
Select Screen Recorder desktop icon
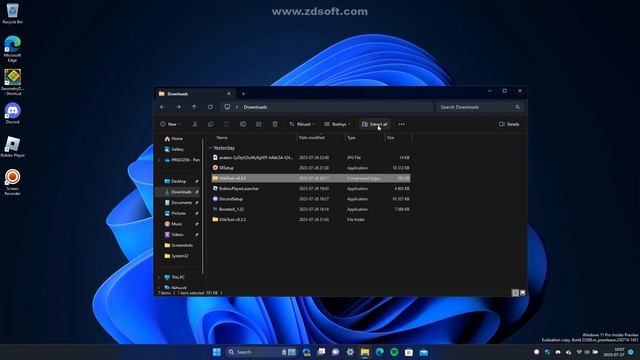point(12,182)
